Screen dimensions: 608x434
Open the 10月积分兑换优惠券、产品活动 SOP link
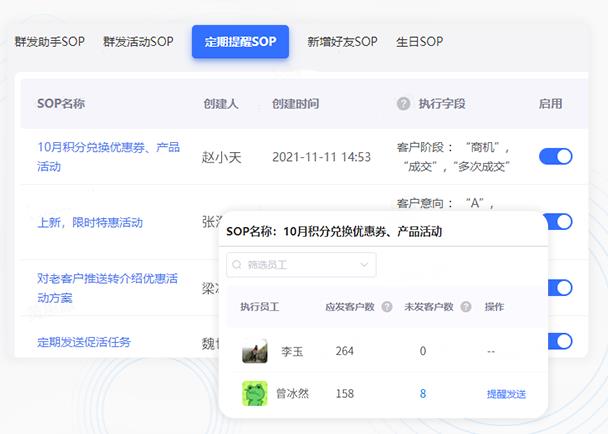click(108, 156)
